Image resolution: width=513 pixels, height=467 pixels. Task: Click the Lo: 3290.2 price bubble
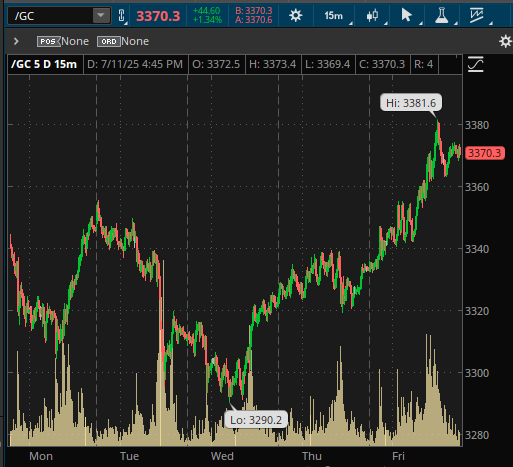256,420
